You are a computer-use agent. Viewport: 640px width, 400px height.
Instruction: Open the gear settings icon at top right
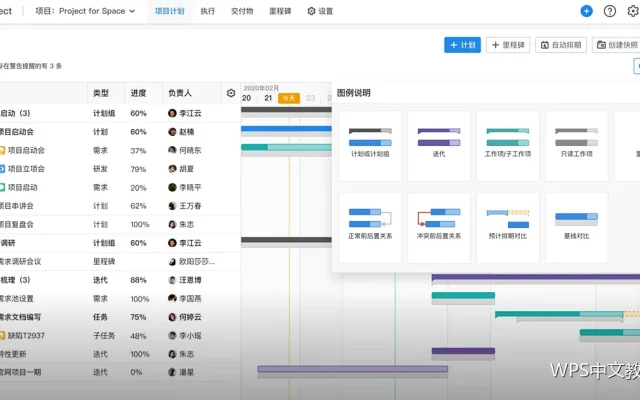(x=633, y=11)
